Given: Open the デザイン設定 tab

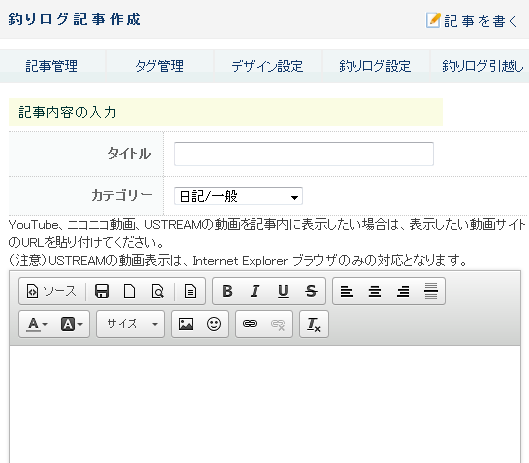Looking at the screenshot, I should coord(267,66).
